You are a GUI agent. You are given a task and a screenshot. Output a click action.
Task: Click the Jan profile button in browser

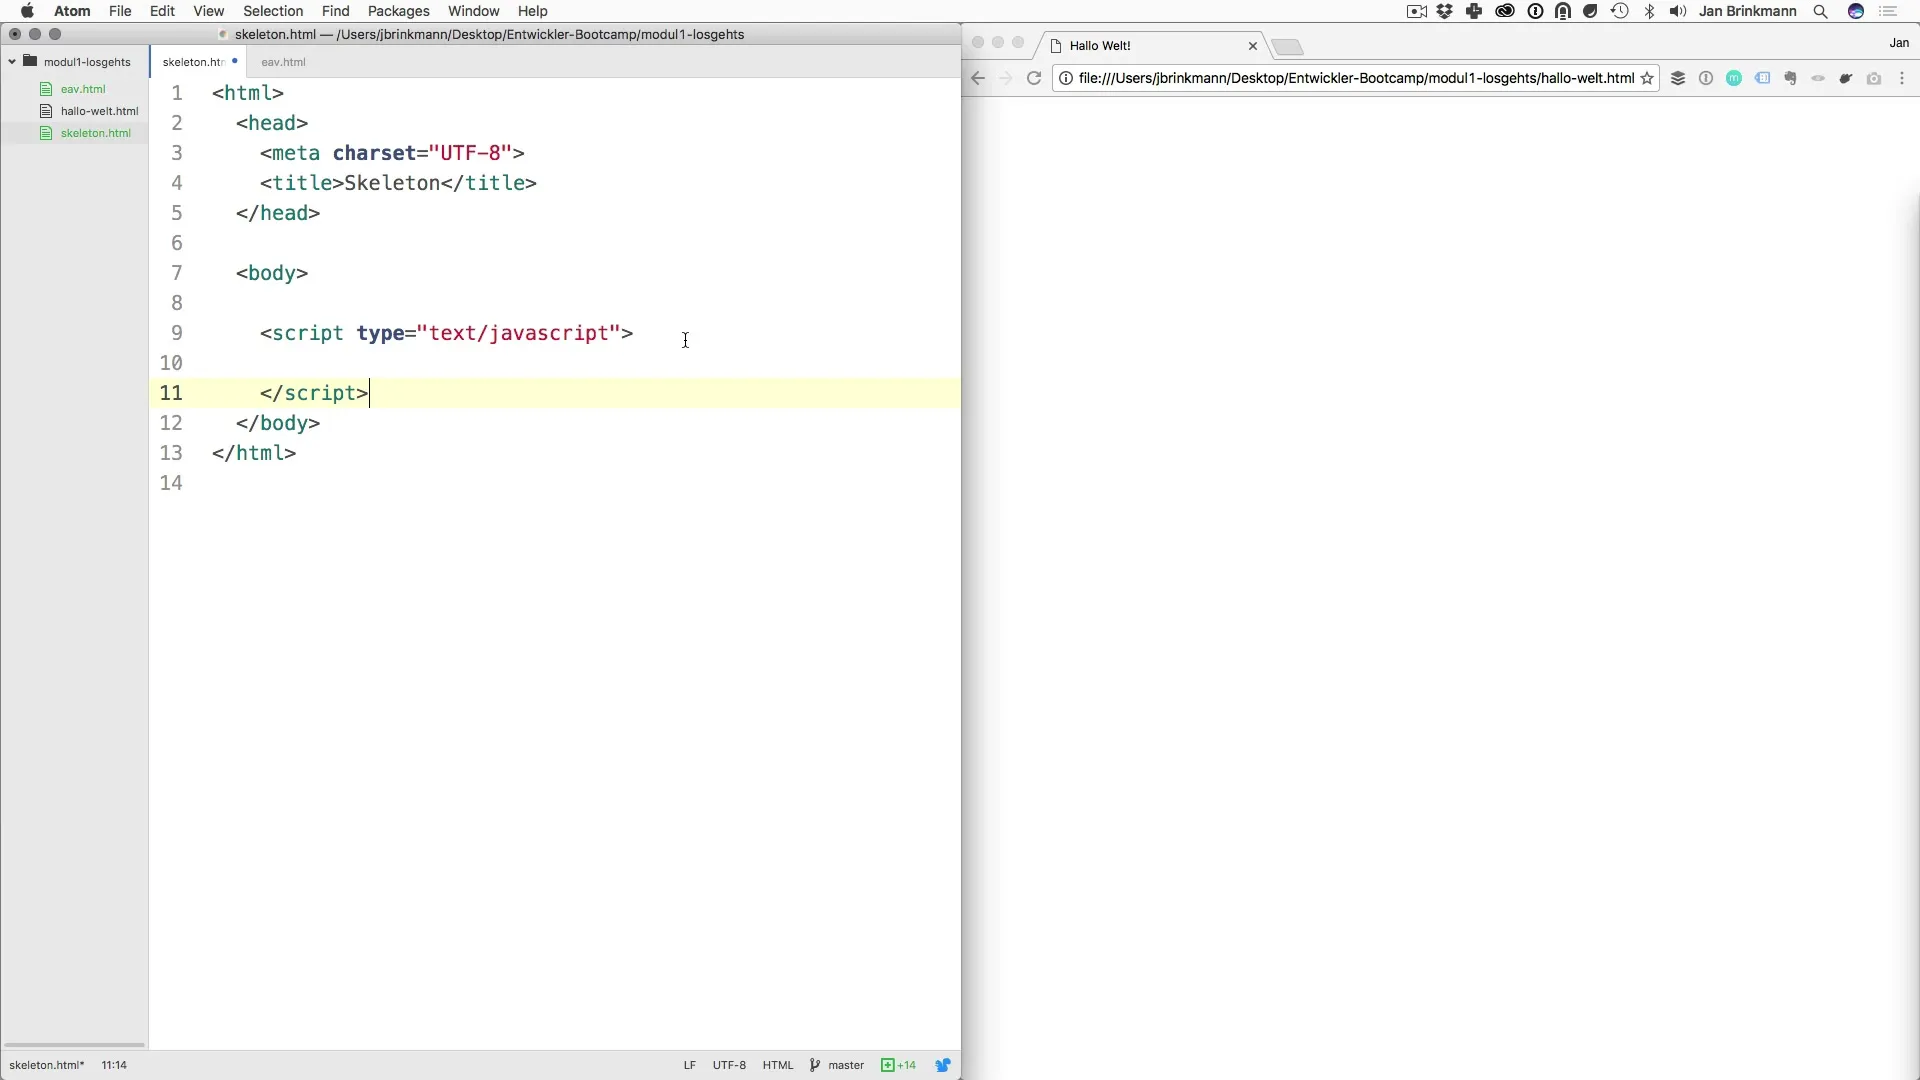[x=1899, y=43]
